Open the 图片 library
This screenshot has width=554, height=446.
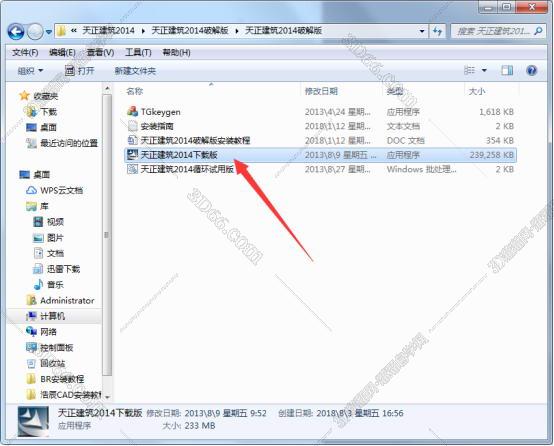(x=49, y=238)
